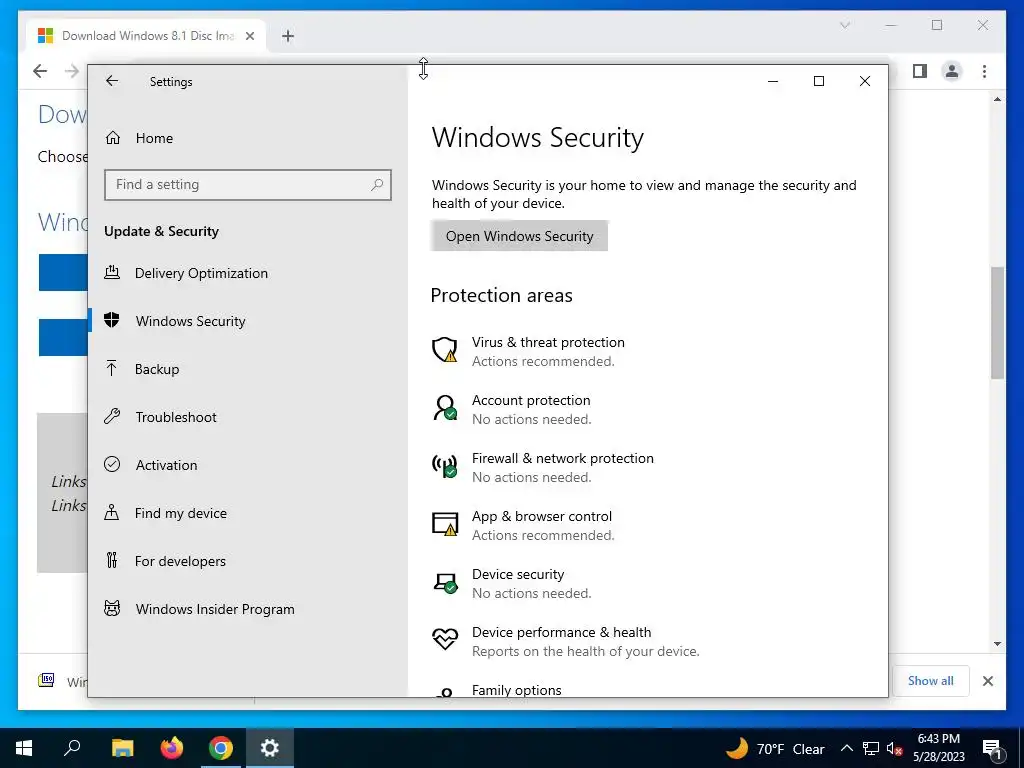Open the Windows Start menu
Image resolution: width=1024 pixels, height=768 pixels.
(24, 748)
